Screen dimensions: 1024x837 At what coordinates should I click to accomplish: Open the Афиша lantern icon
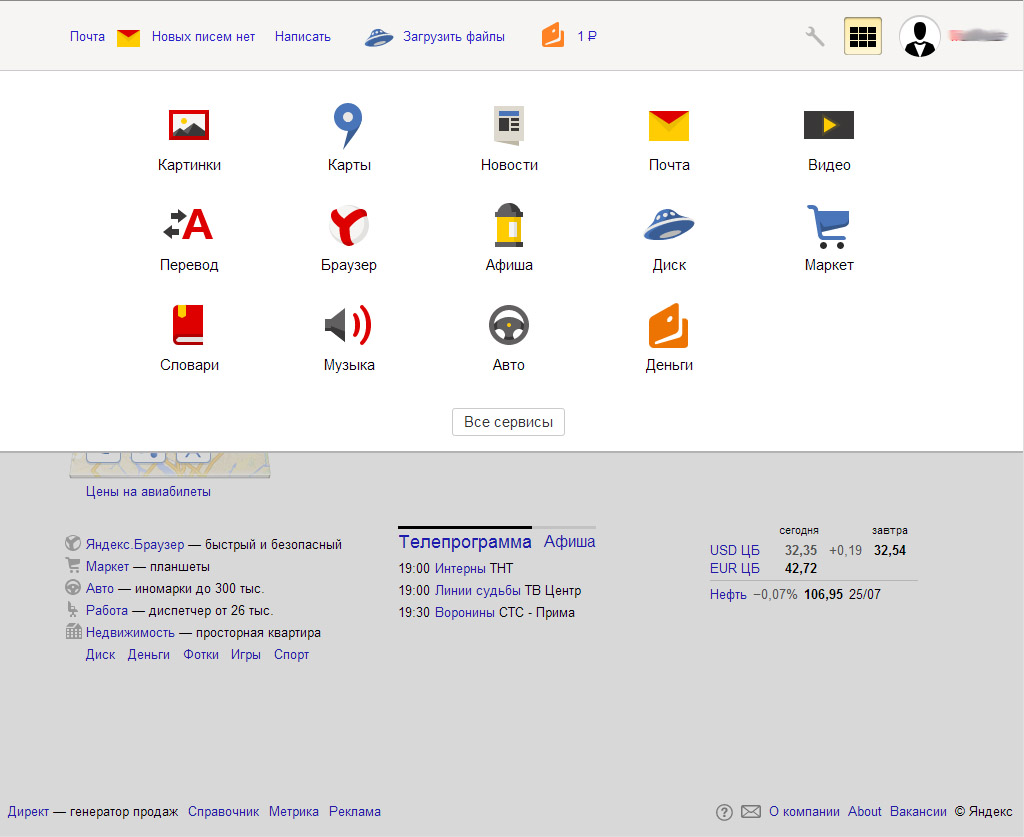pos(509,225)
